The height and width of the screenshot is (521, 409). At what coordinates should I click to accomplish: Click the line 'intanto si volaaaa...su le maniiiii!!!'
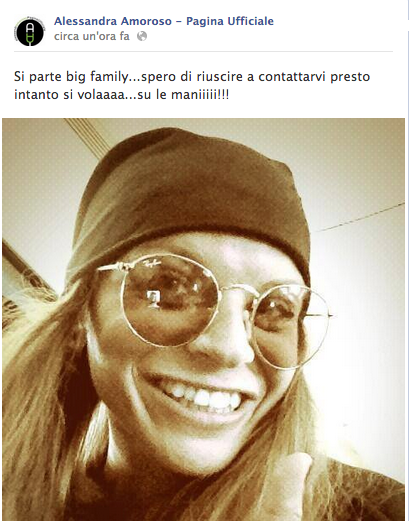click(121, 95)
